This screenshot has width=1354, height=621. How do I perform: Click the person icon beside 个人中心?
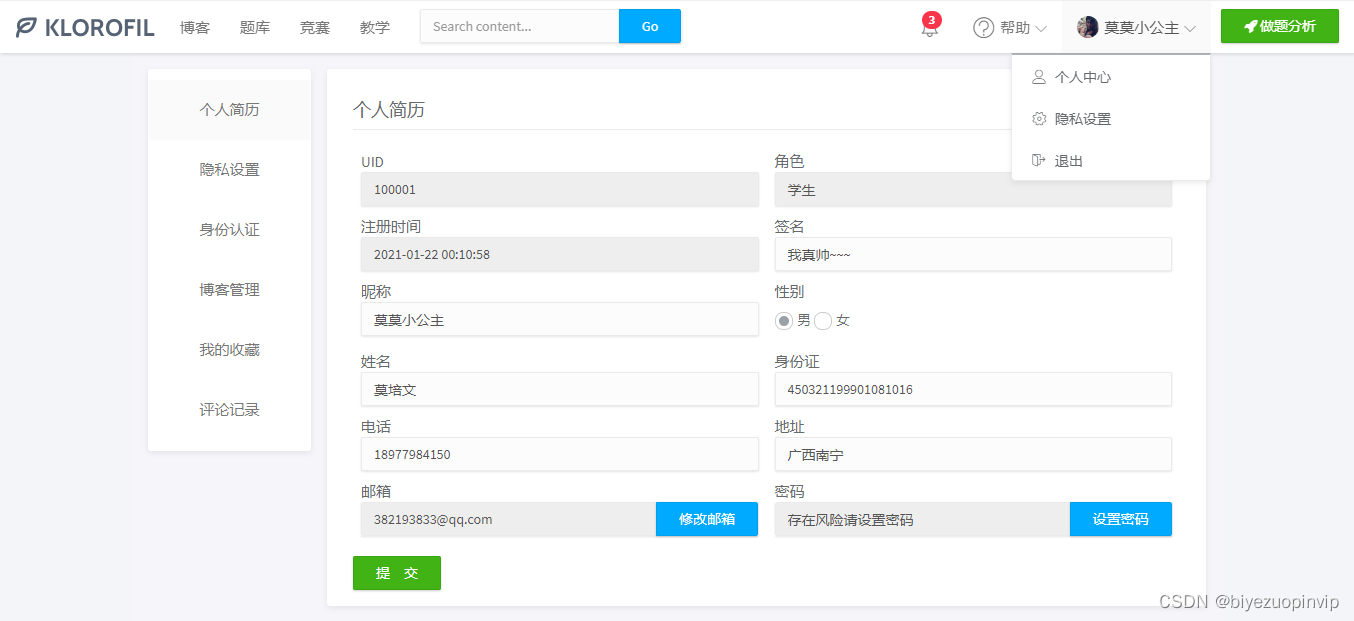[x=1039, y=77]
